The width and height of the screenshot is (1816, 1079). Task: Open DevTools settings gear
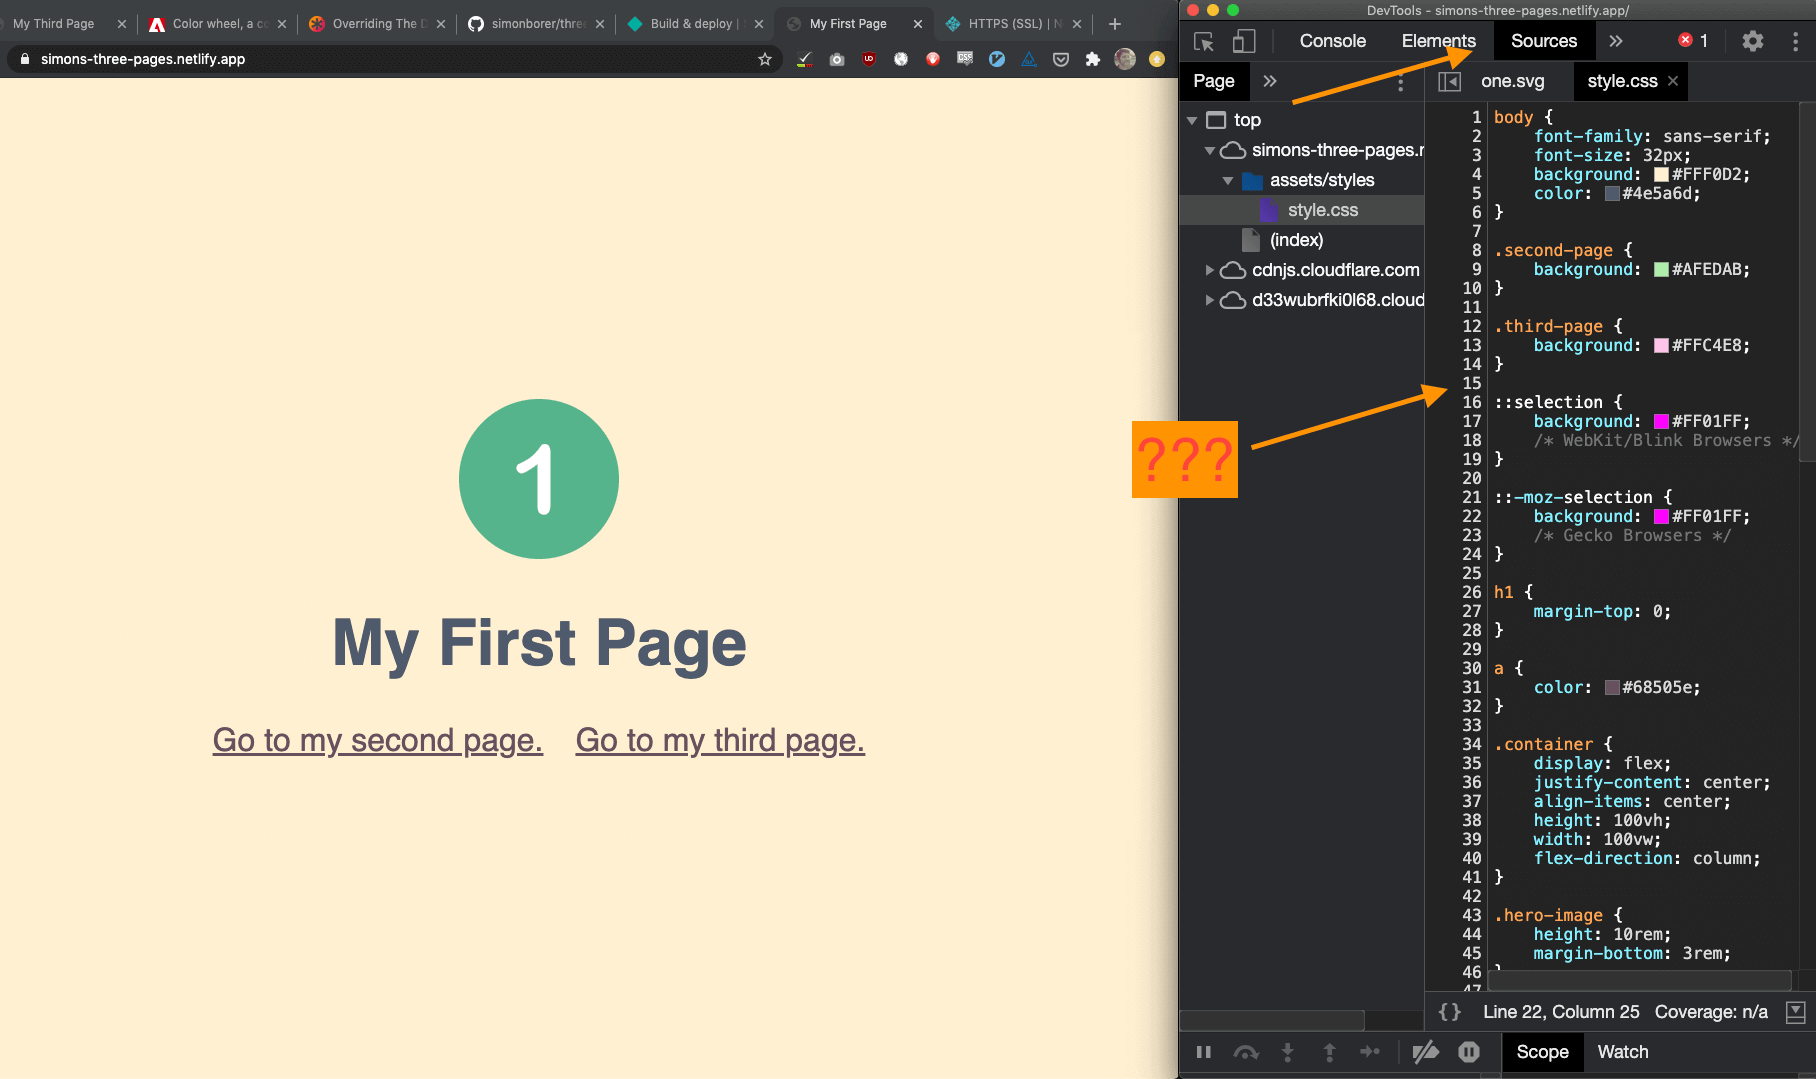tap(1752, 41)
